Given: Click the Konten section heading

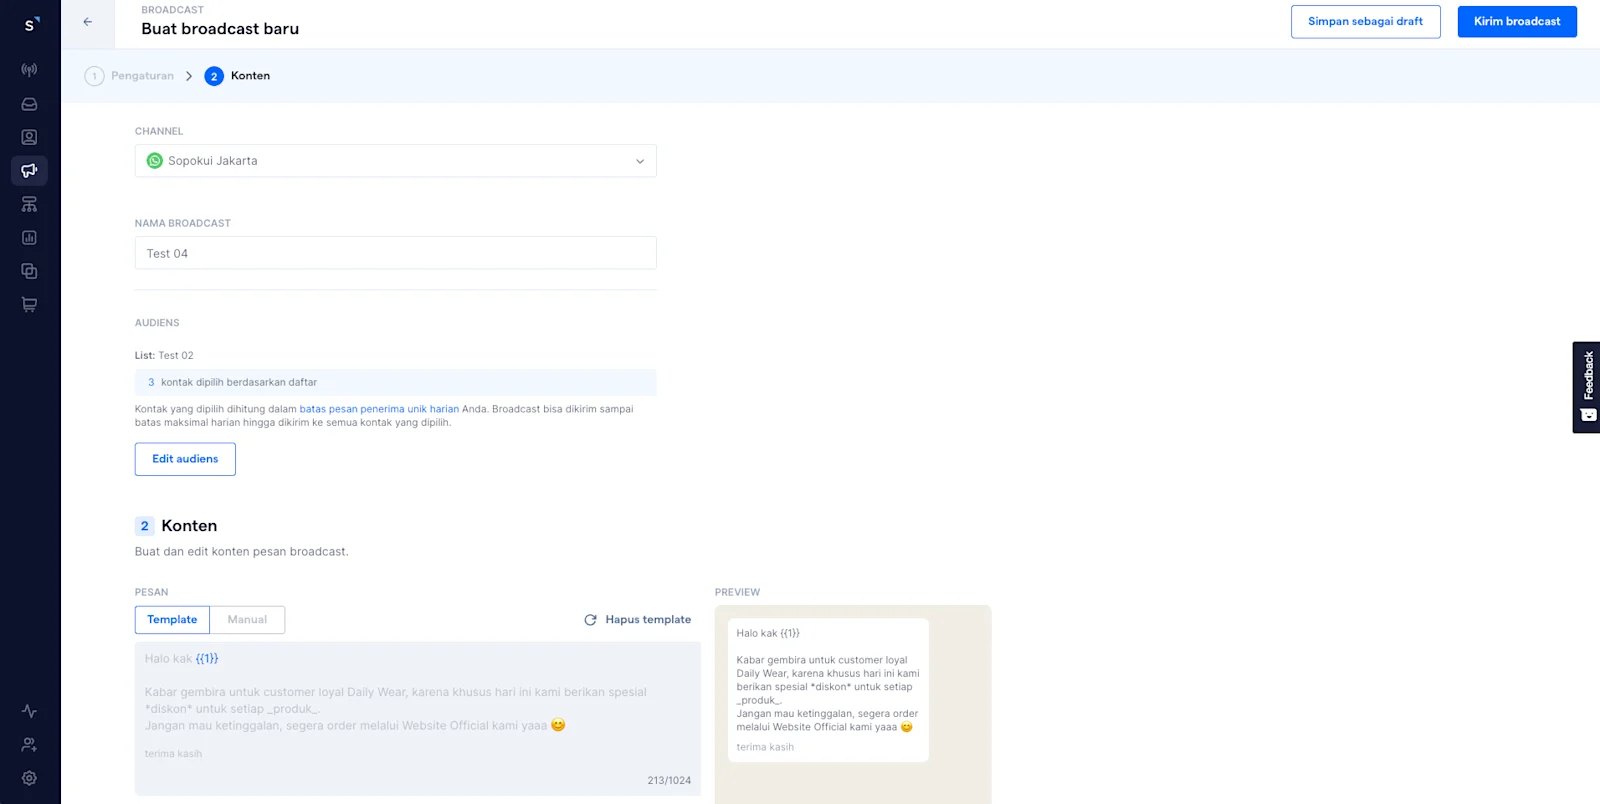Looking at the screenshot, I should (189, 526).
